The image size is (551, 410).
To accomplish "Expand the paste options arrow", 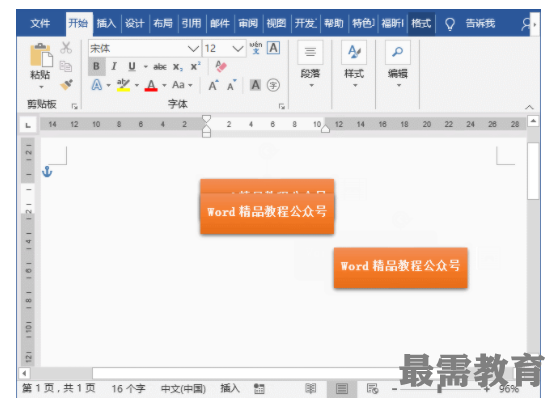I will 41,87.
